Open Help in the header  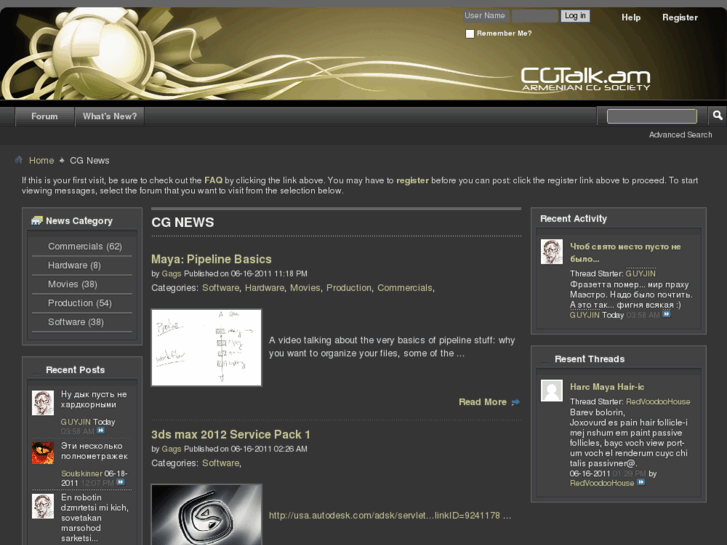click(x=631, y=18)
